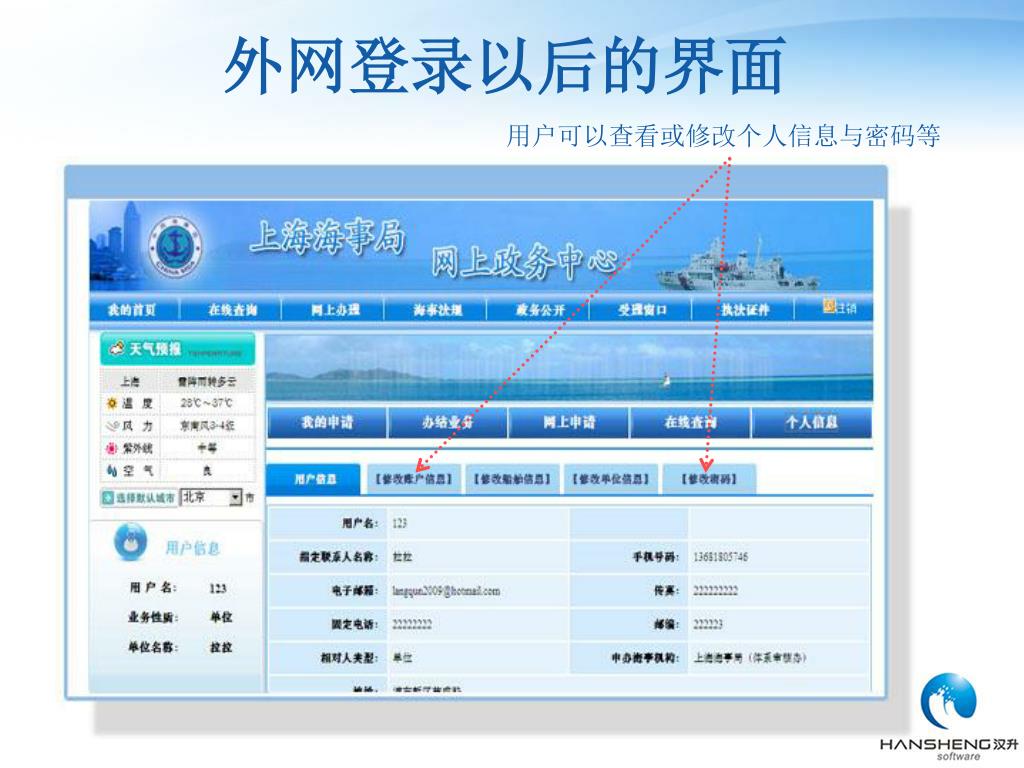Select 受理窗口 in the top navigation
The height and width of the screenshot is (768, 1024).
tap(643, 310)
